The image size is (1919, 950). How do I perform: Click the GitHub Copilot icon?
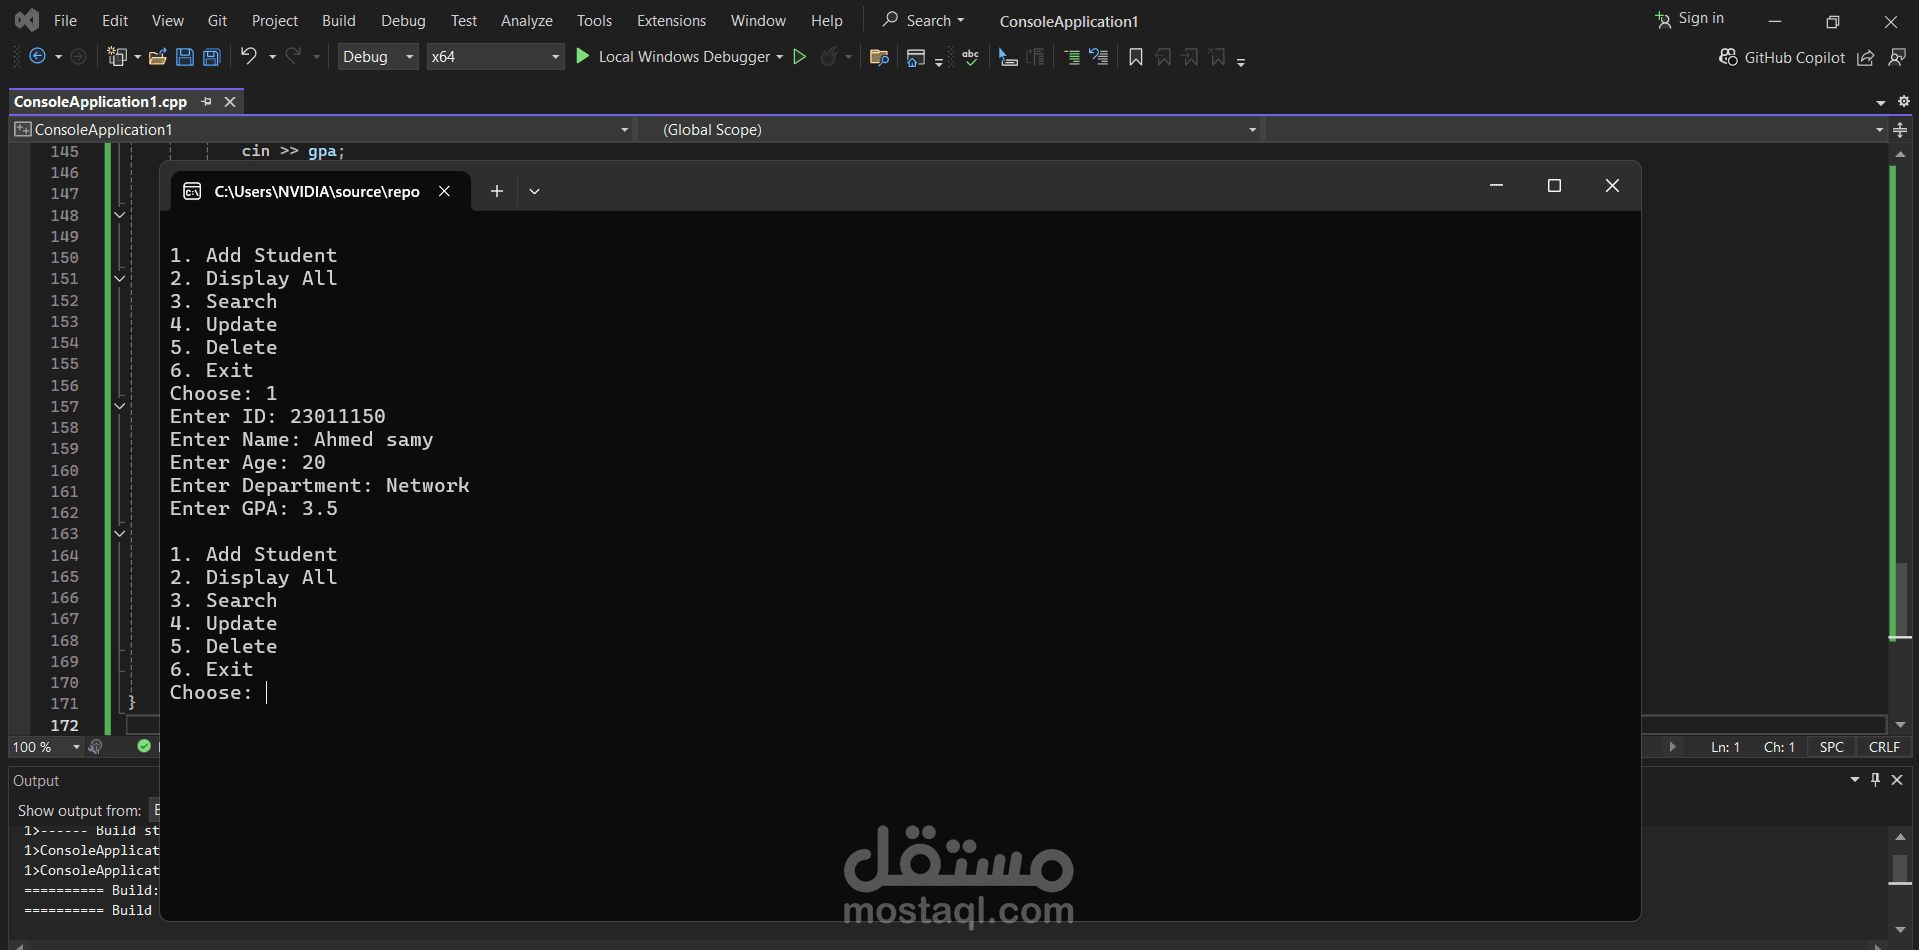tap(1728, 57)
